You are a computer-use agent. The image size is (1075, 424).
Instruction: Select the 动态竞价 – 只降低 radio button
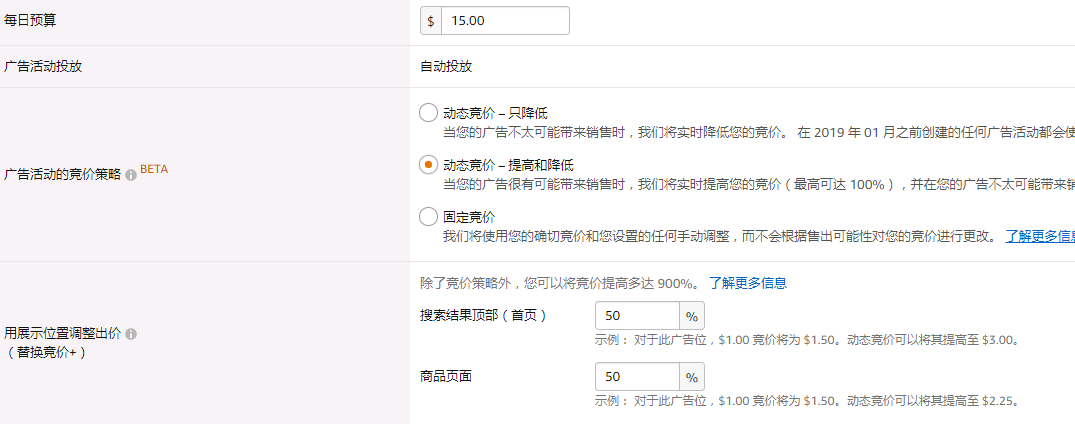(x=428, y=113)
